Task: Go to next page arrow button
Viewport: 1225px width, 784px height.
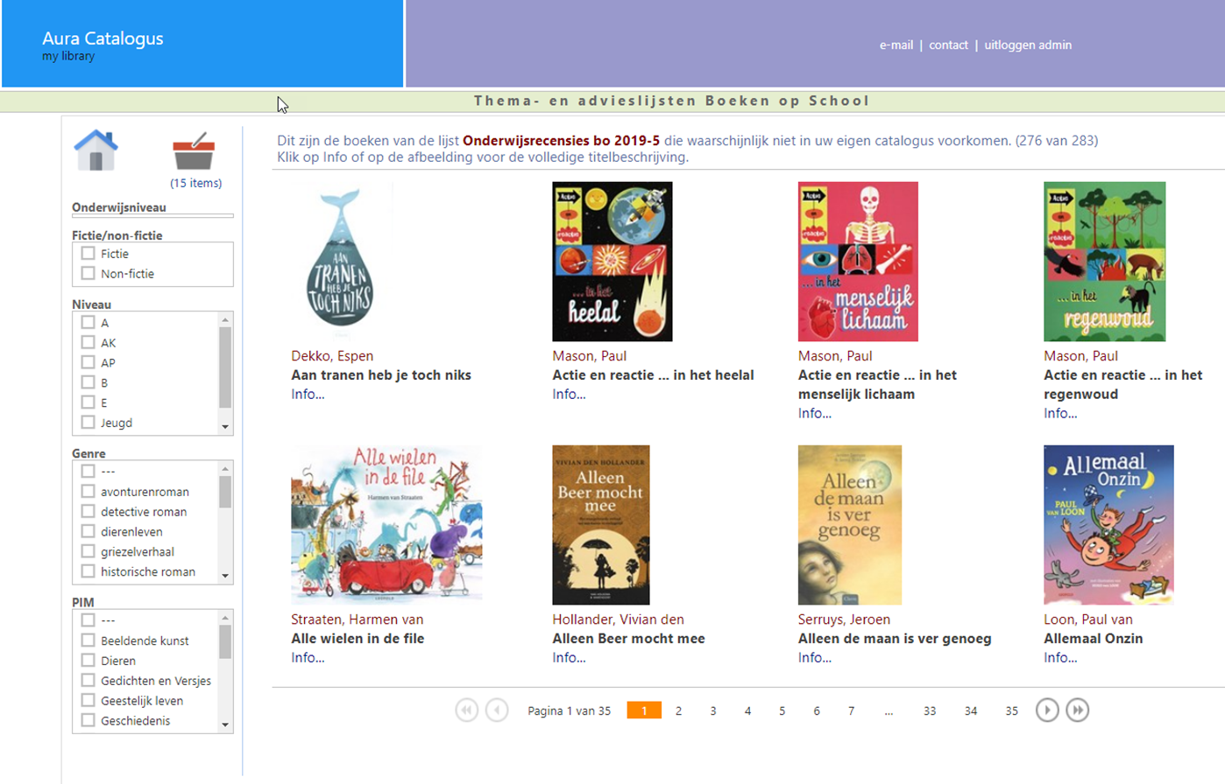Action: coord(1047,710)
